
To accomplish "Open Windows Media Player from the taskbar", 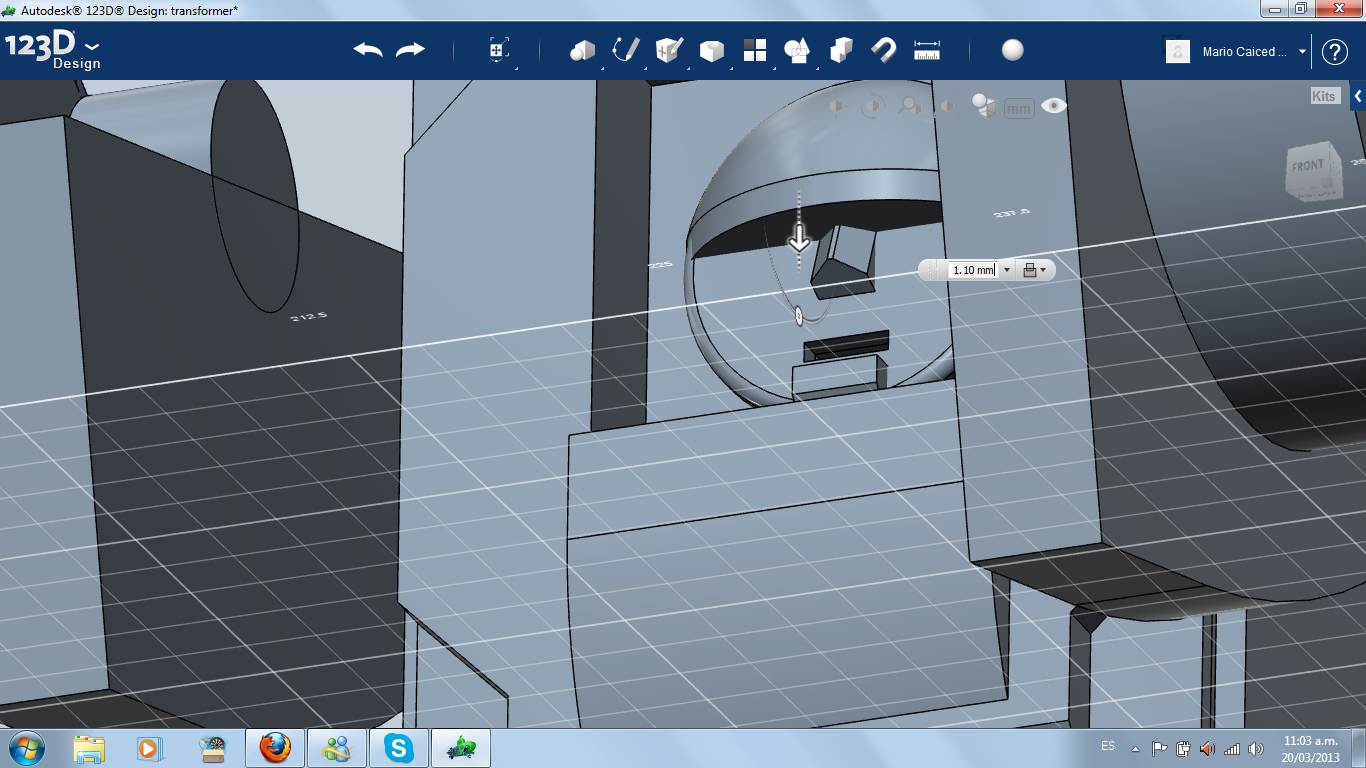I will point(151,748).
